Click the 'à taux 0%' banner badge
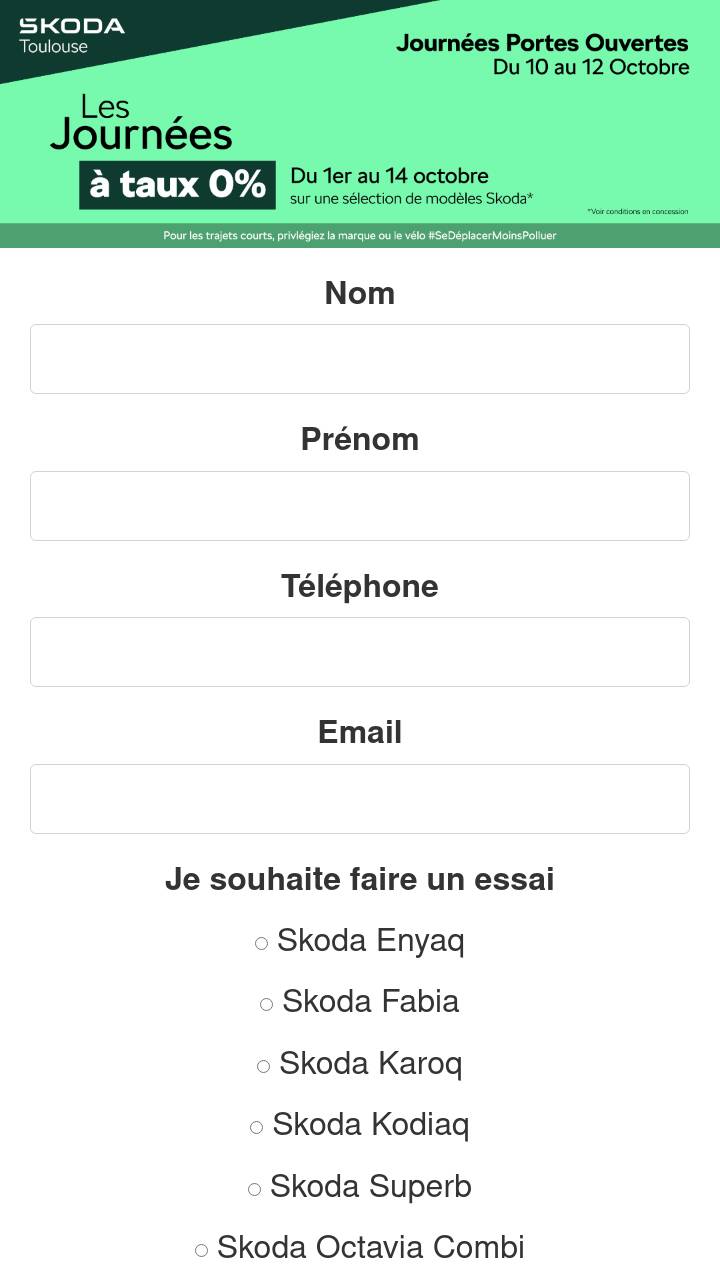Screen dimensions: 720x1280 (x=177, y=185)
